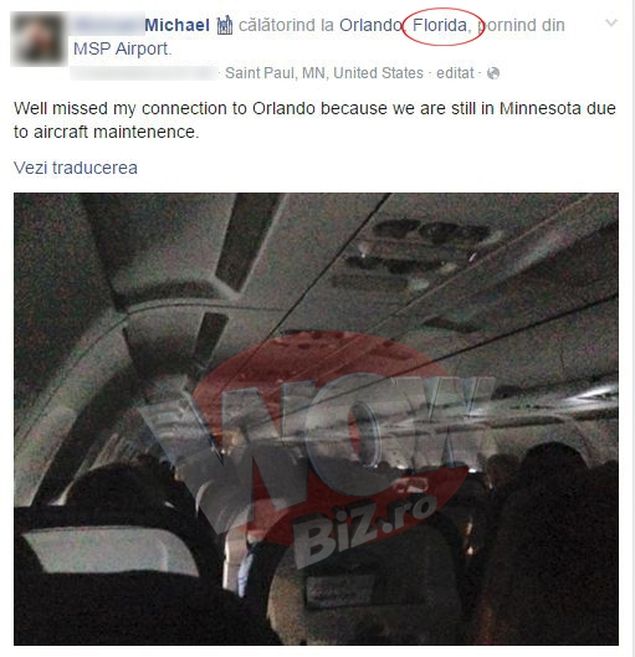View edit history via 'editat'
The height and width of the screenshot is (657, 635).
click(455, 73)
